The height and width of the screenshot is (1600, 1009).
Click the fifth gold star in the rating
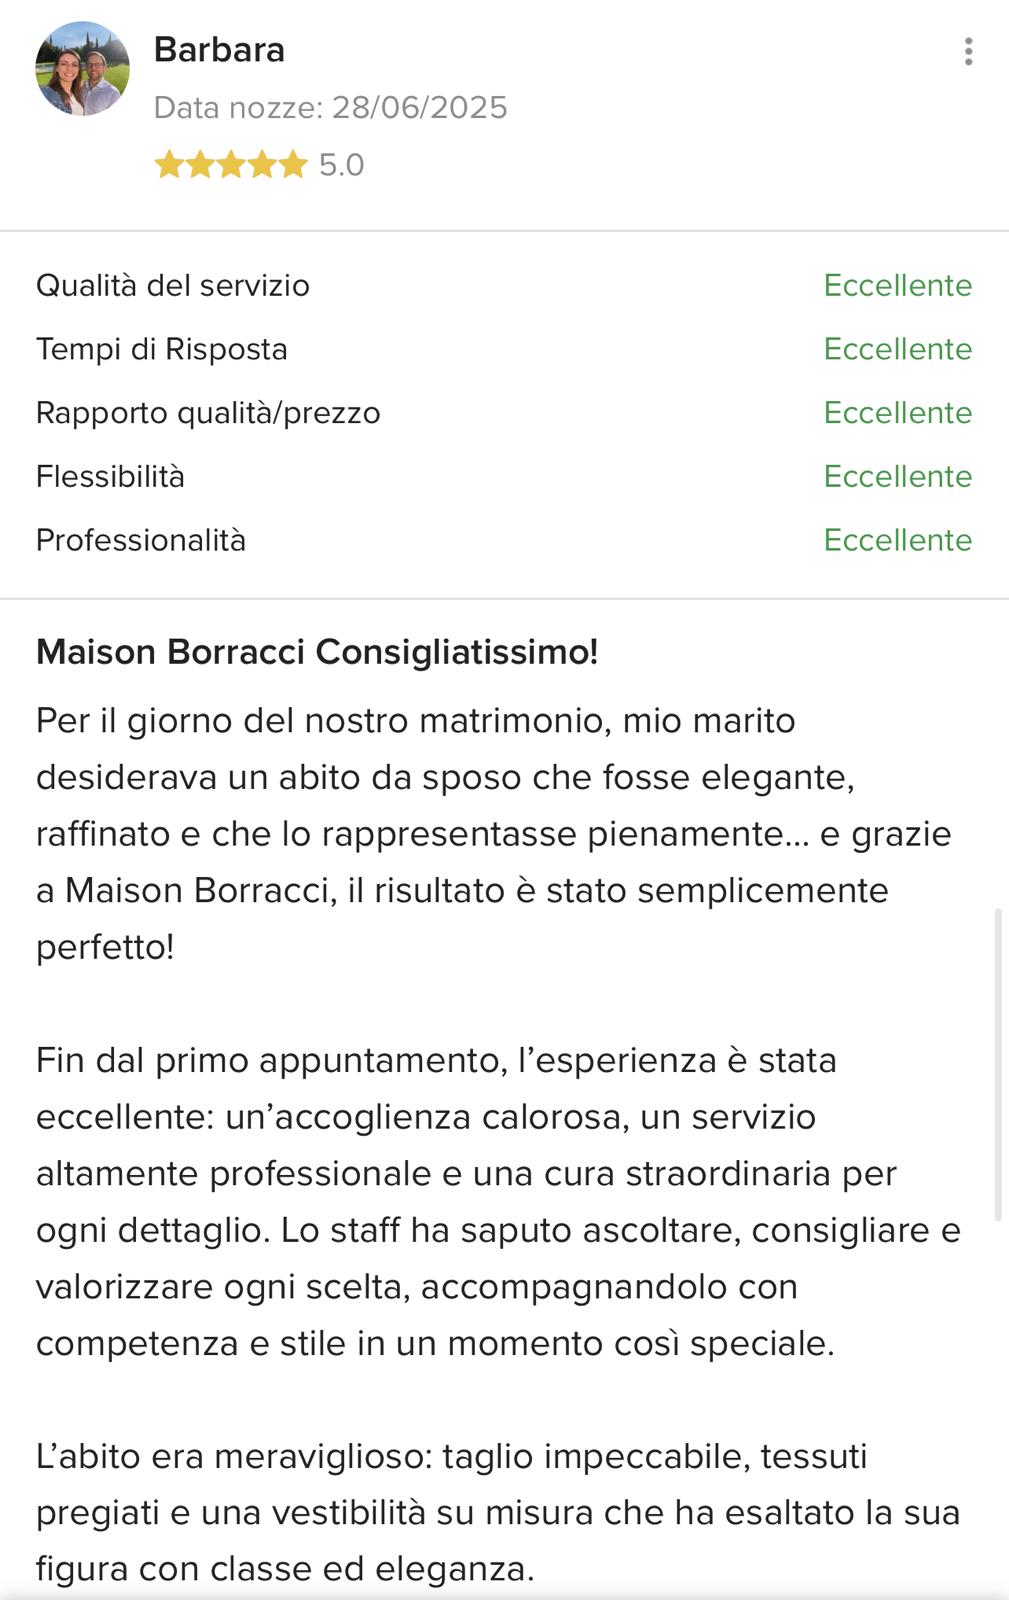pos(293,164)
